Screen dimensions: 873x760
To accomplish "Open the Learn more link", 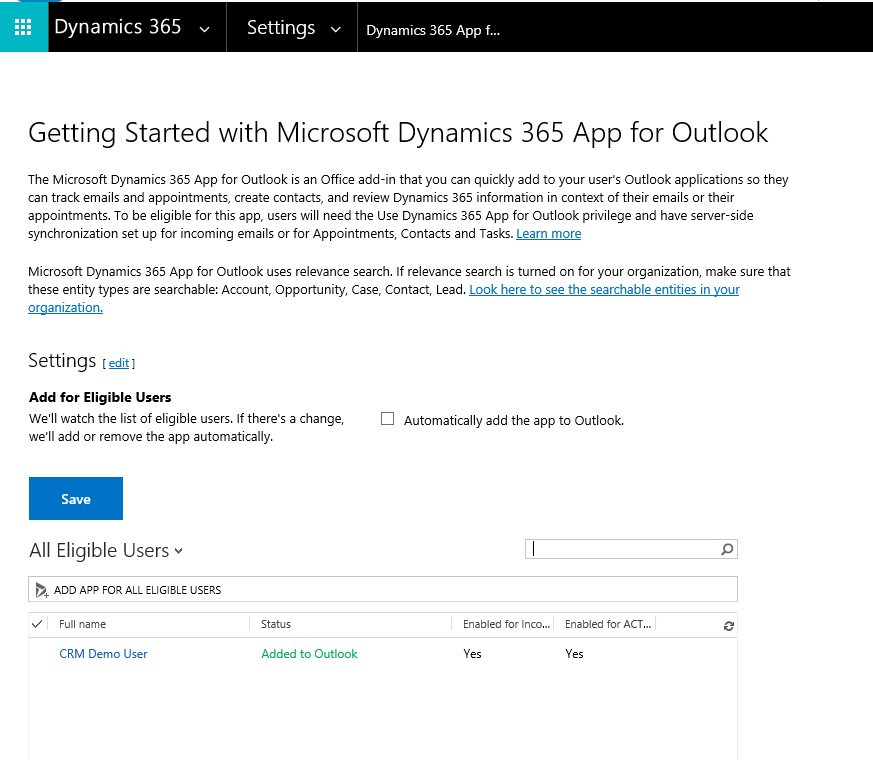I will [x=548, y=234].
